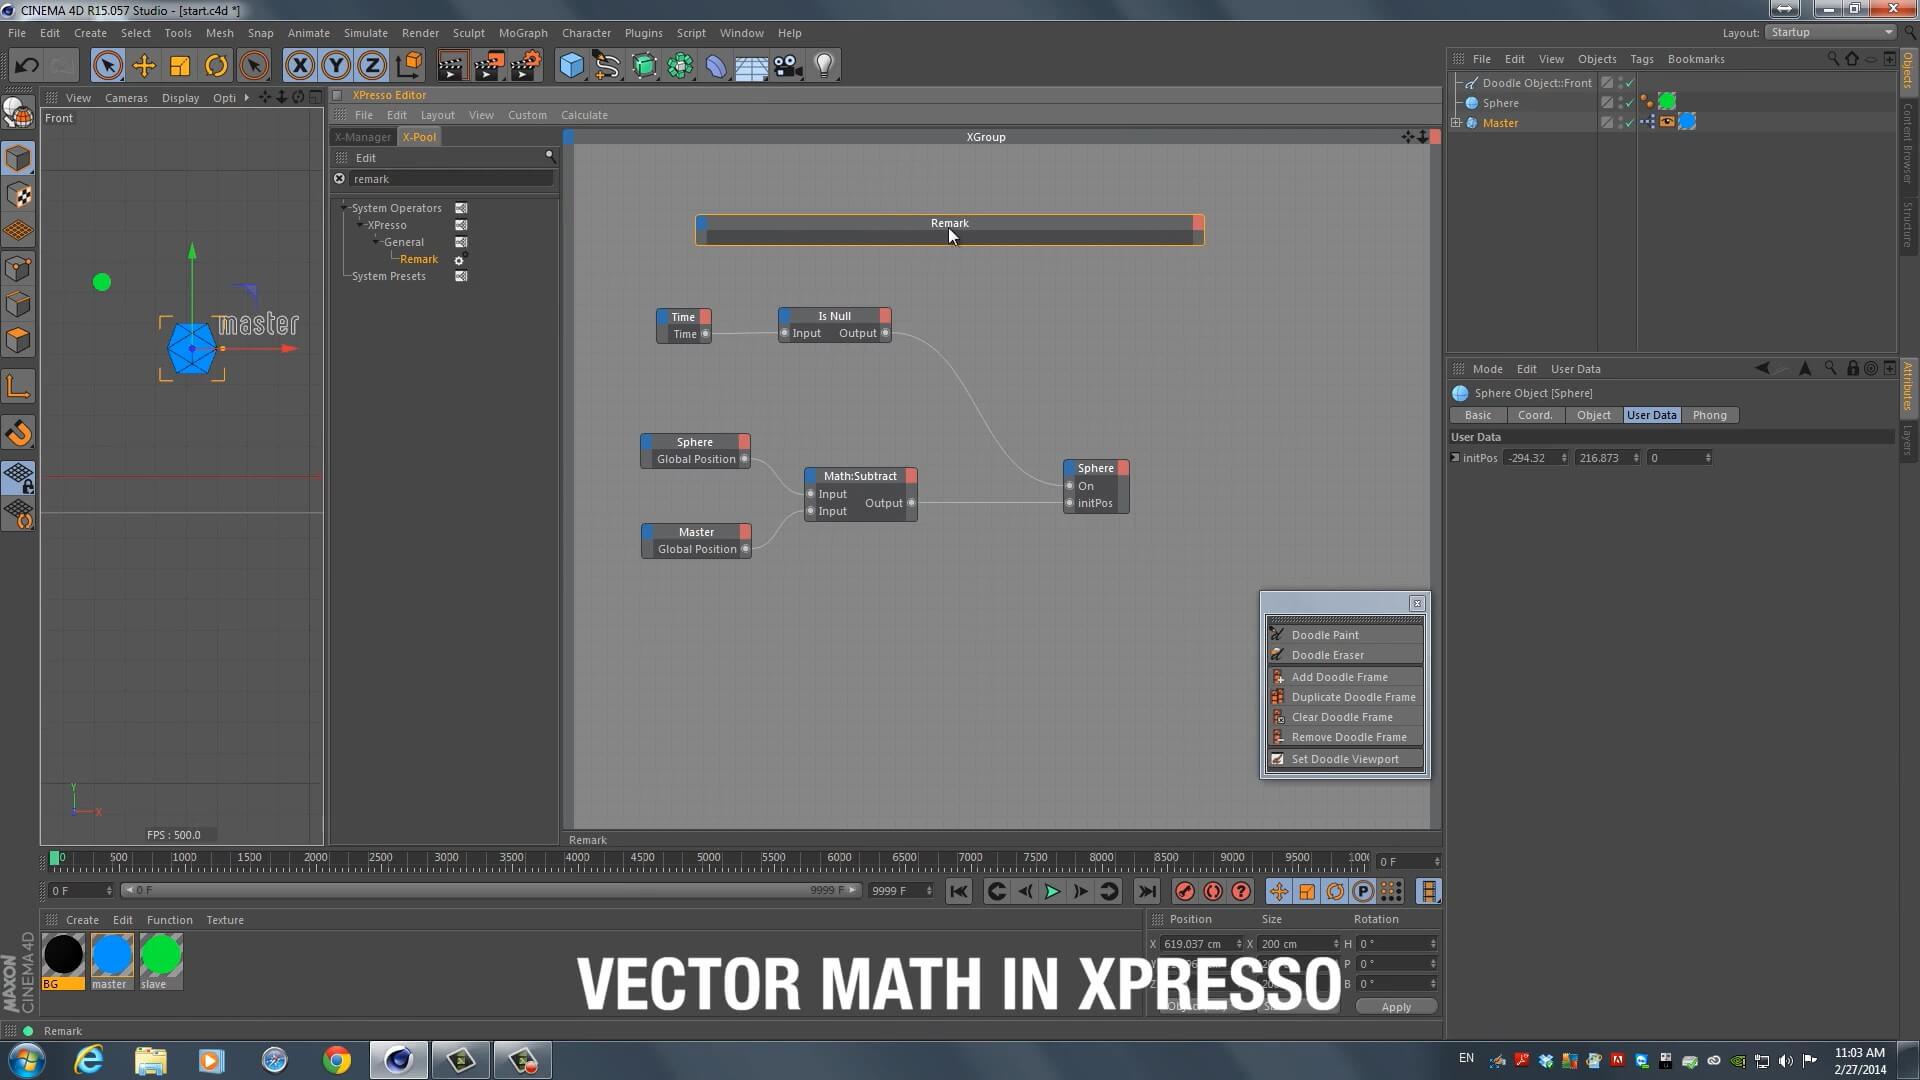Collapse the System Operators tree node
Image resolution: width=1920 pixels, height=1080 pixels.
tap(344, 208)
